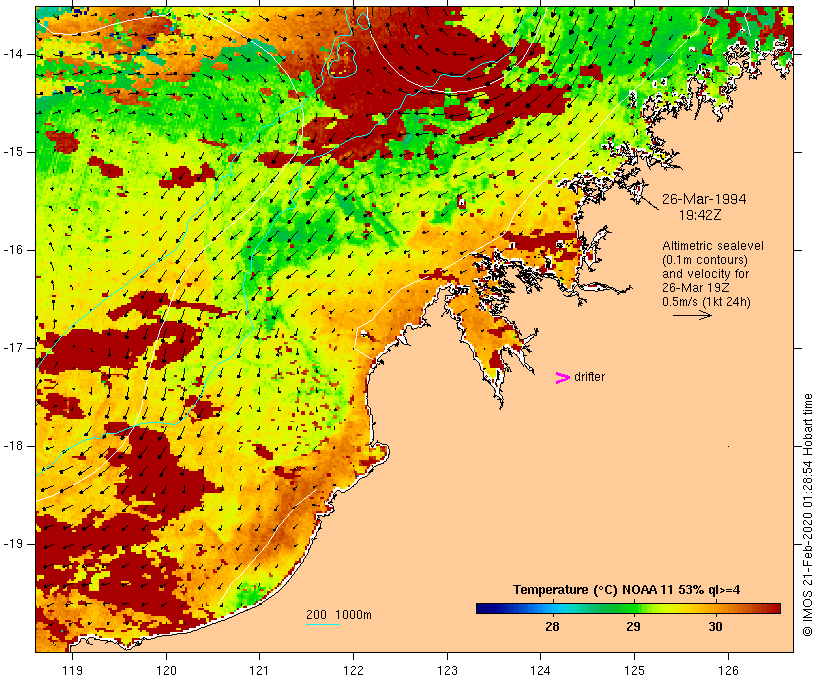Click the latitude axis label '-16'

click(x=13, y=250)
